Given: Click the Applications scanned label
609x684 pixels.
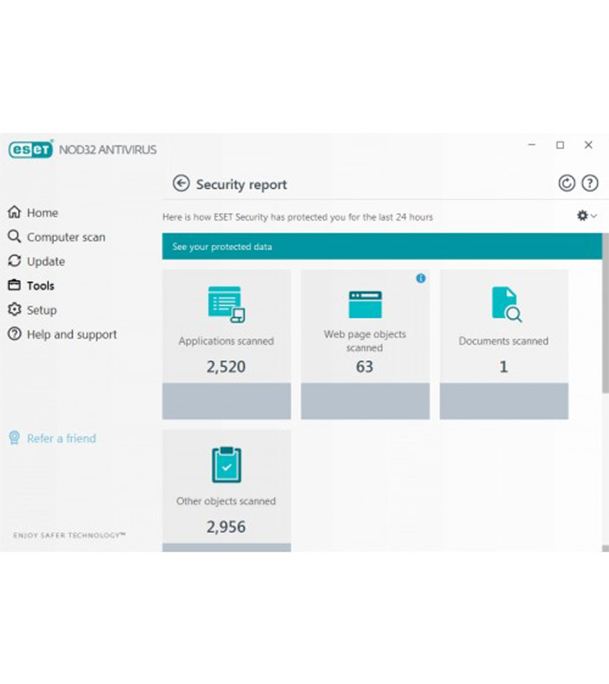Looking at the screenshot, I should (x=226, y=341).
